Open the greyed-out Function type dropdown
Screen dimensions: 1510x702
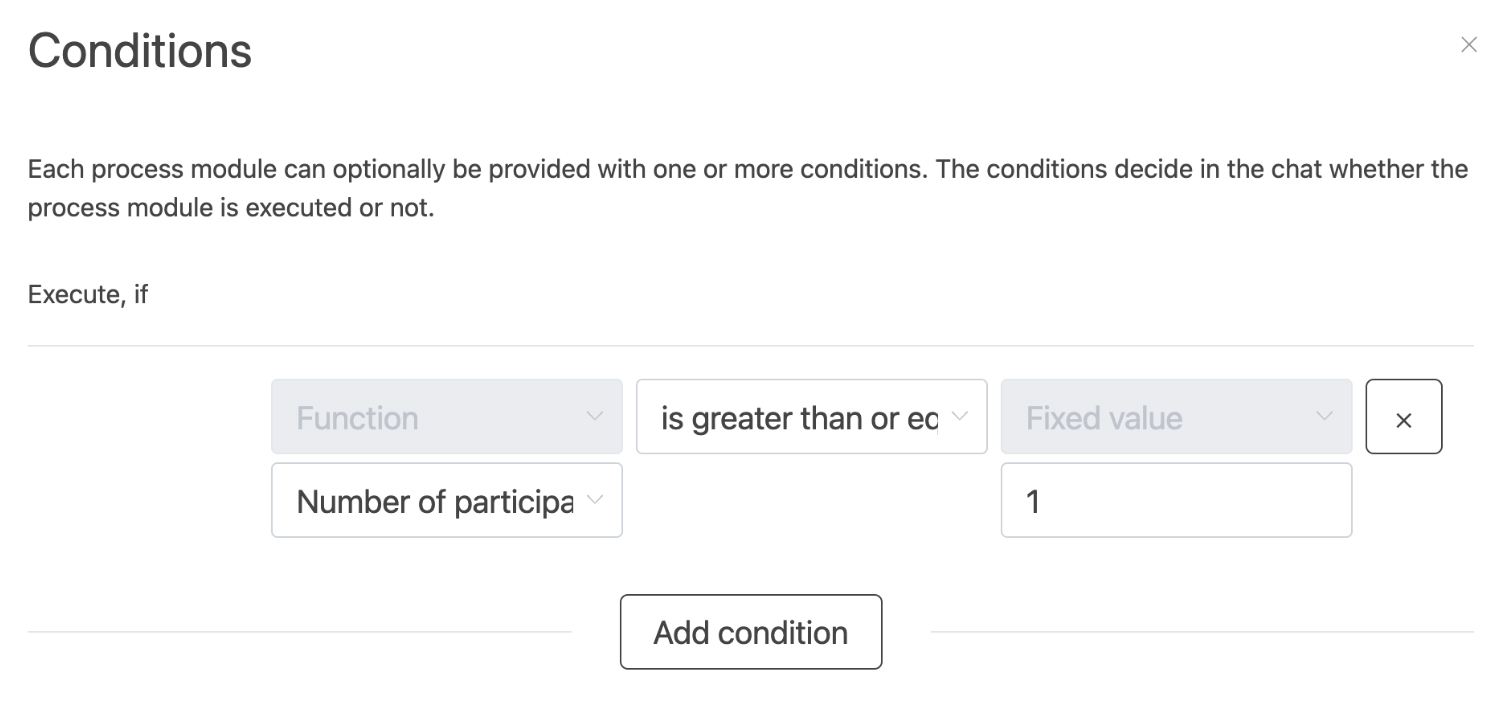tap(446, 417)
